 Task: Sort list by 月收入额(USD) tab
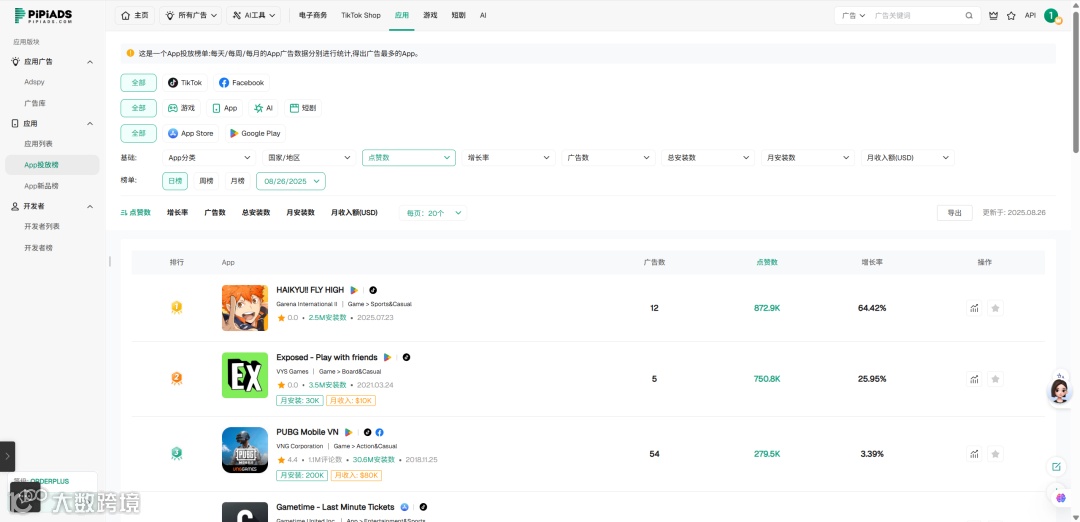pyautogui.click(x=354, y=213)
